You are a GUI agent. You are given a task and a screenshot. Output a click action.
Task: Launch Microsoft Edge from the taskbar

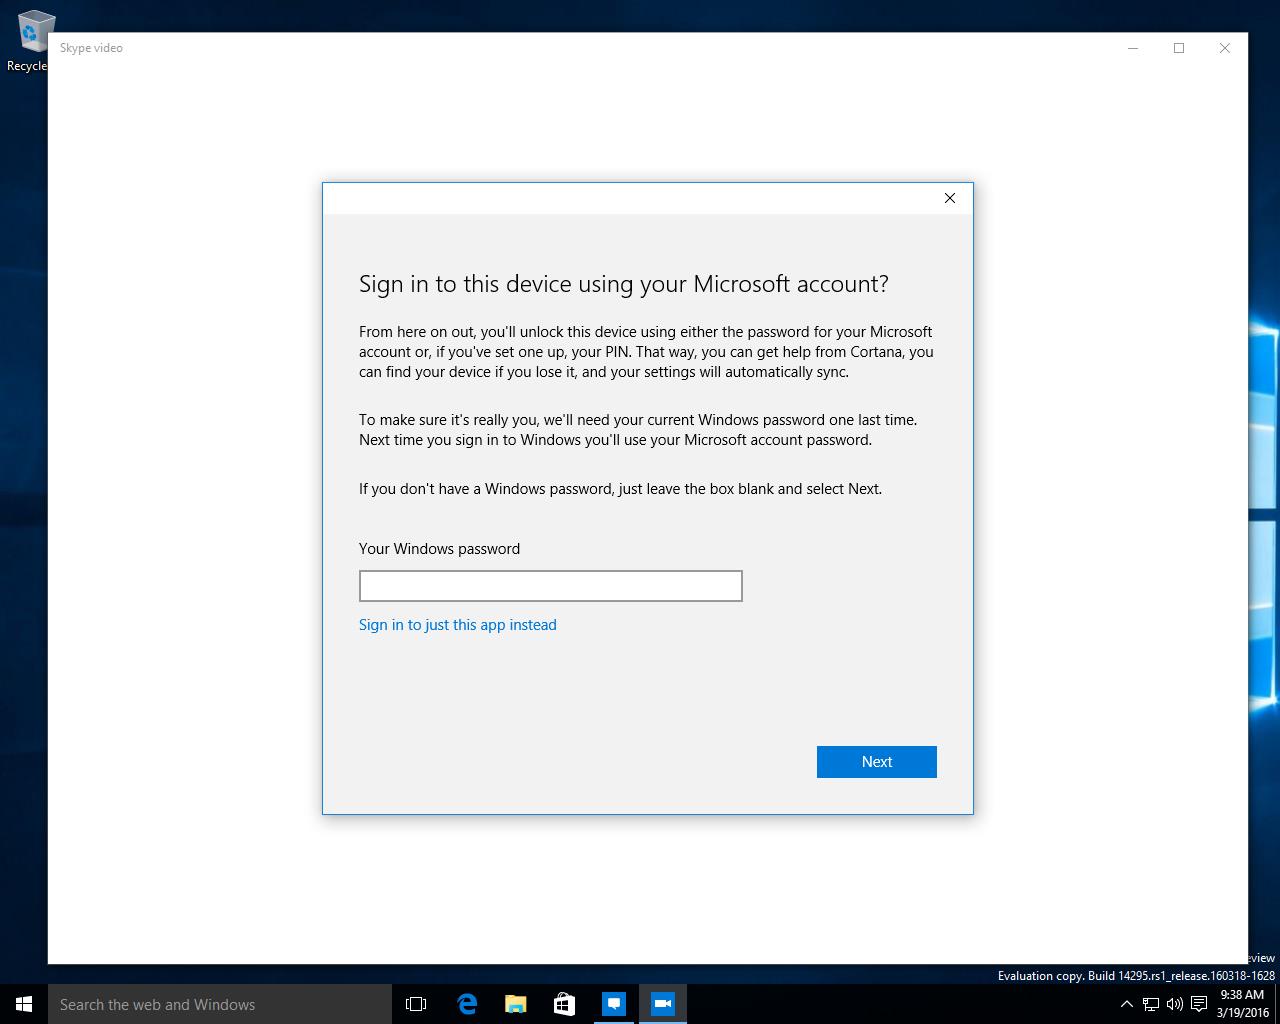point(467,1004)
